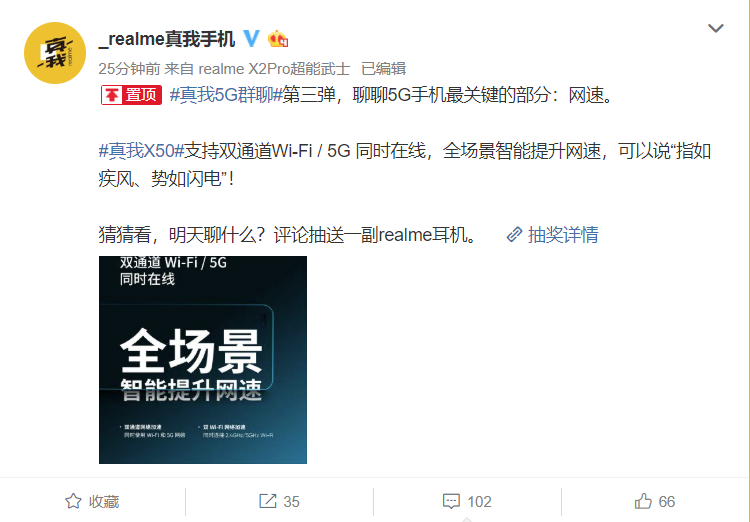Open the 抽奖详情 lottery details link

[x=563, y=234]
